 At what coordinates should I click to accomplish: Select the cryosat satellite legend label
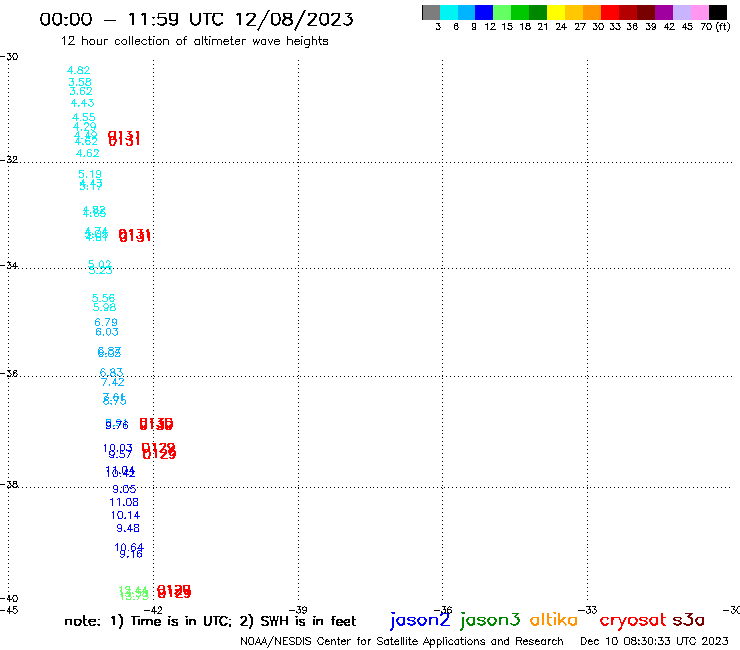pos(633,620)
